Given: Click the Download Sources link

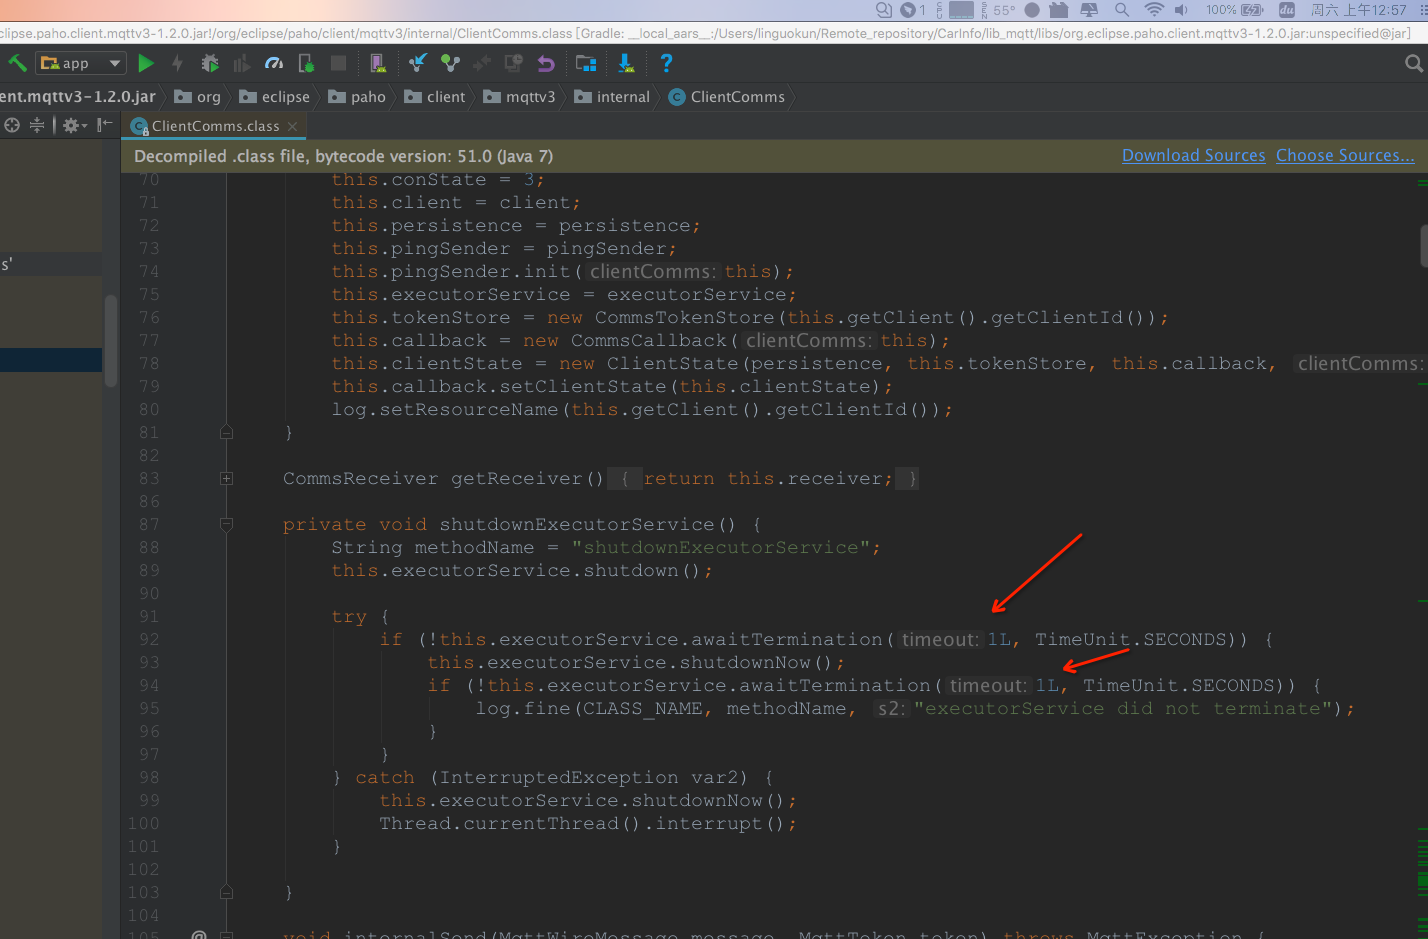Looking at the screenshot, I should pos(1193,155).
